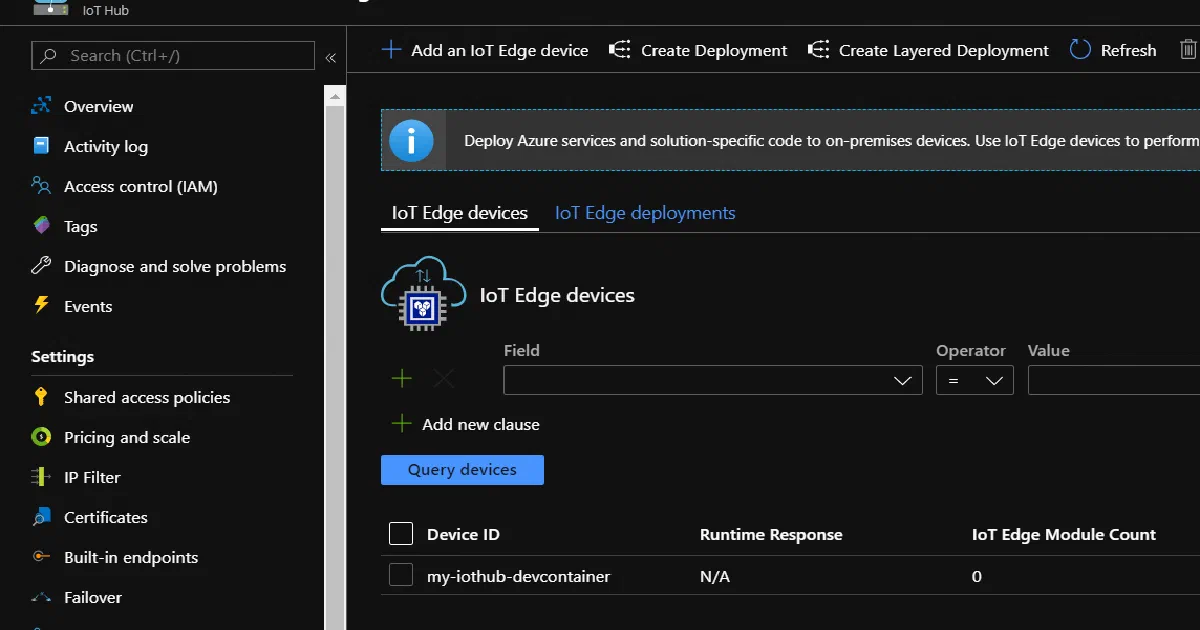Click the Overview icon in sidebar
This screenshot has width=1200, height=630.
tap(41, 106)
